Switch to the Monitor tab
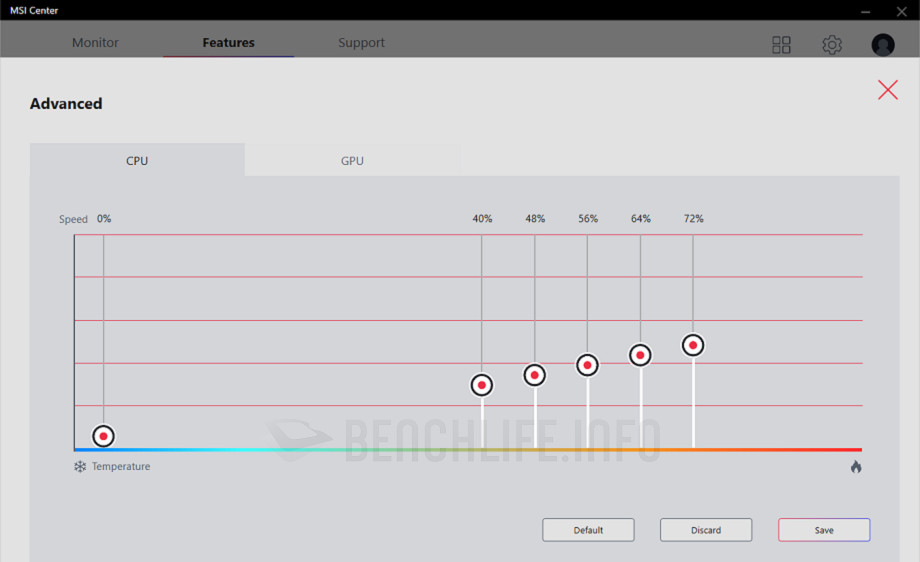The image size is (920, 562). click(x=95, y=43)
